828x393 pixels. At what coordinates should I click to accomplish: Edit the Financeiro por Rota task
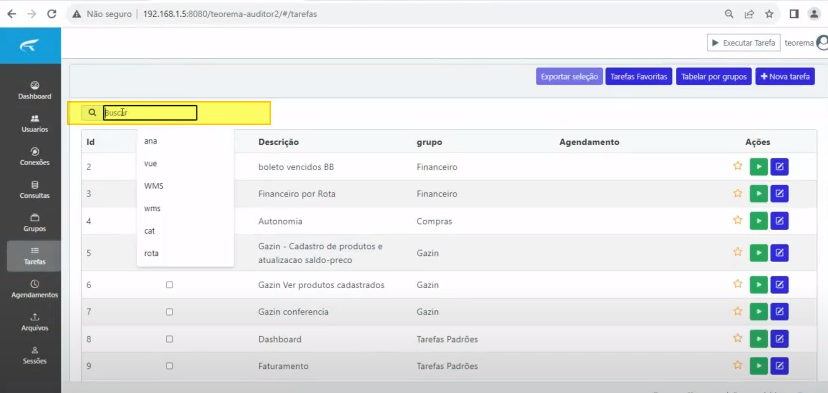(779, 194)
